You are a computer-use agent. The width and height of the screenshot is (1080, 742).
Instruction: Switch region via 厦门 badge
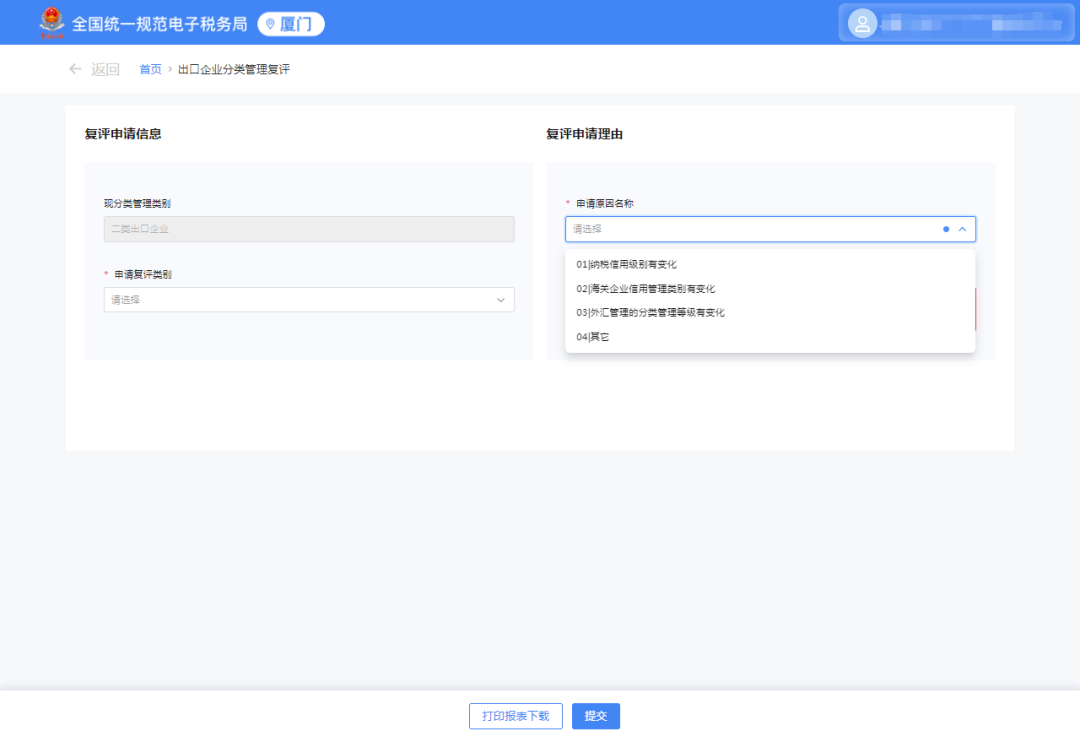tap(291, 24)
